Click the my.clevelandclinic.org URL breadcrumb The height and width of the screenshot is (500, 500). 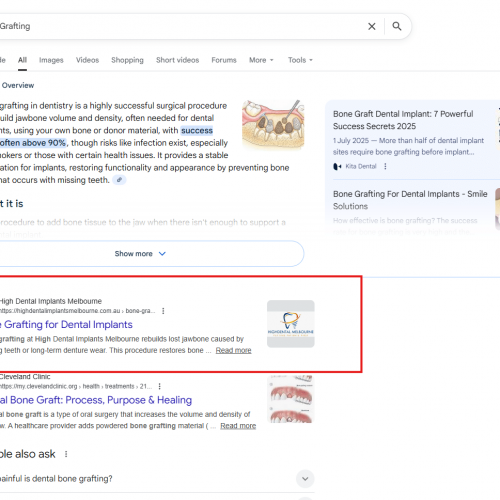76,386
